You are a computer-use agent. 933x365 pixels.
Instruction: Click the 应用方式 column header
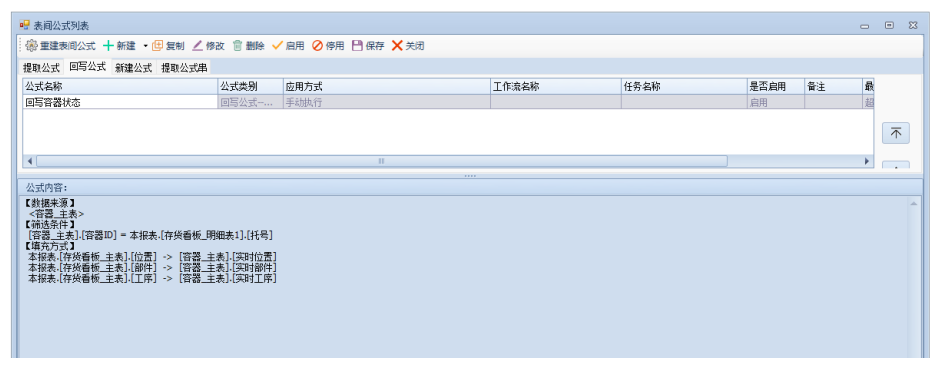point(387,87)
